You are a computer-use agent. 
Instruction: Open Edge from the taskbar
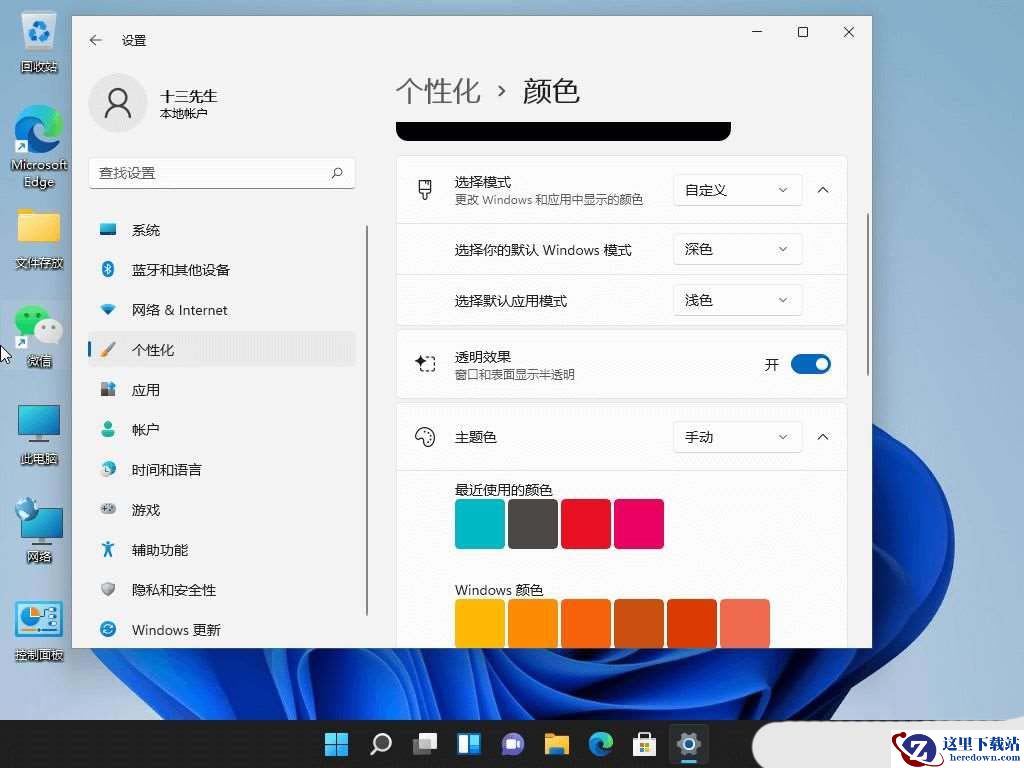pos(601,744)
